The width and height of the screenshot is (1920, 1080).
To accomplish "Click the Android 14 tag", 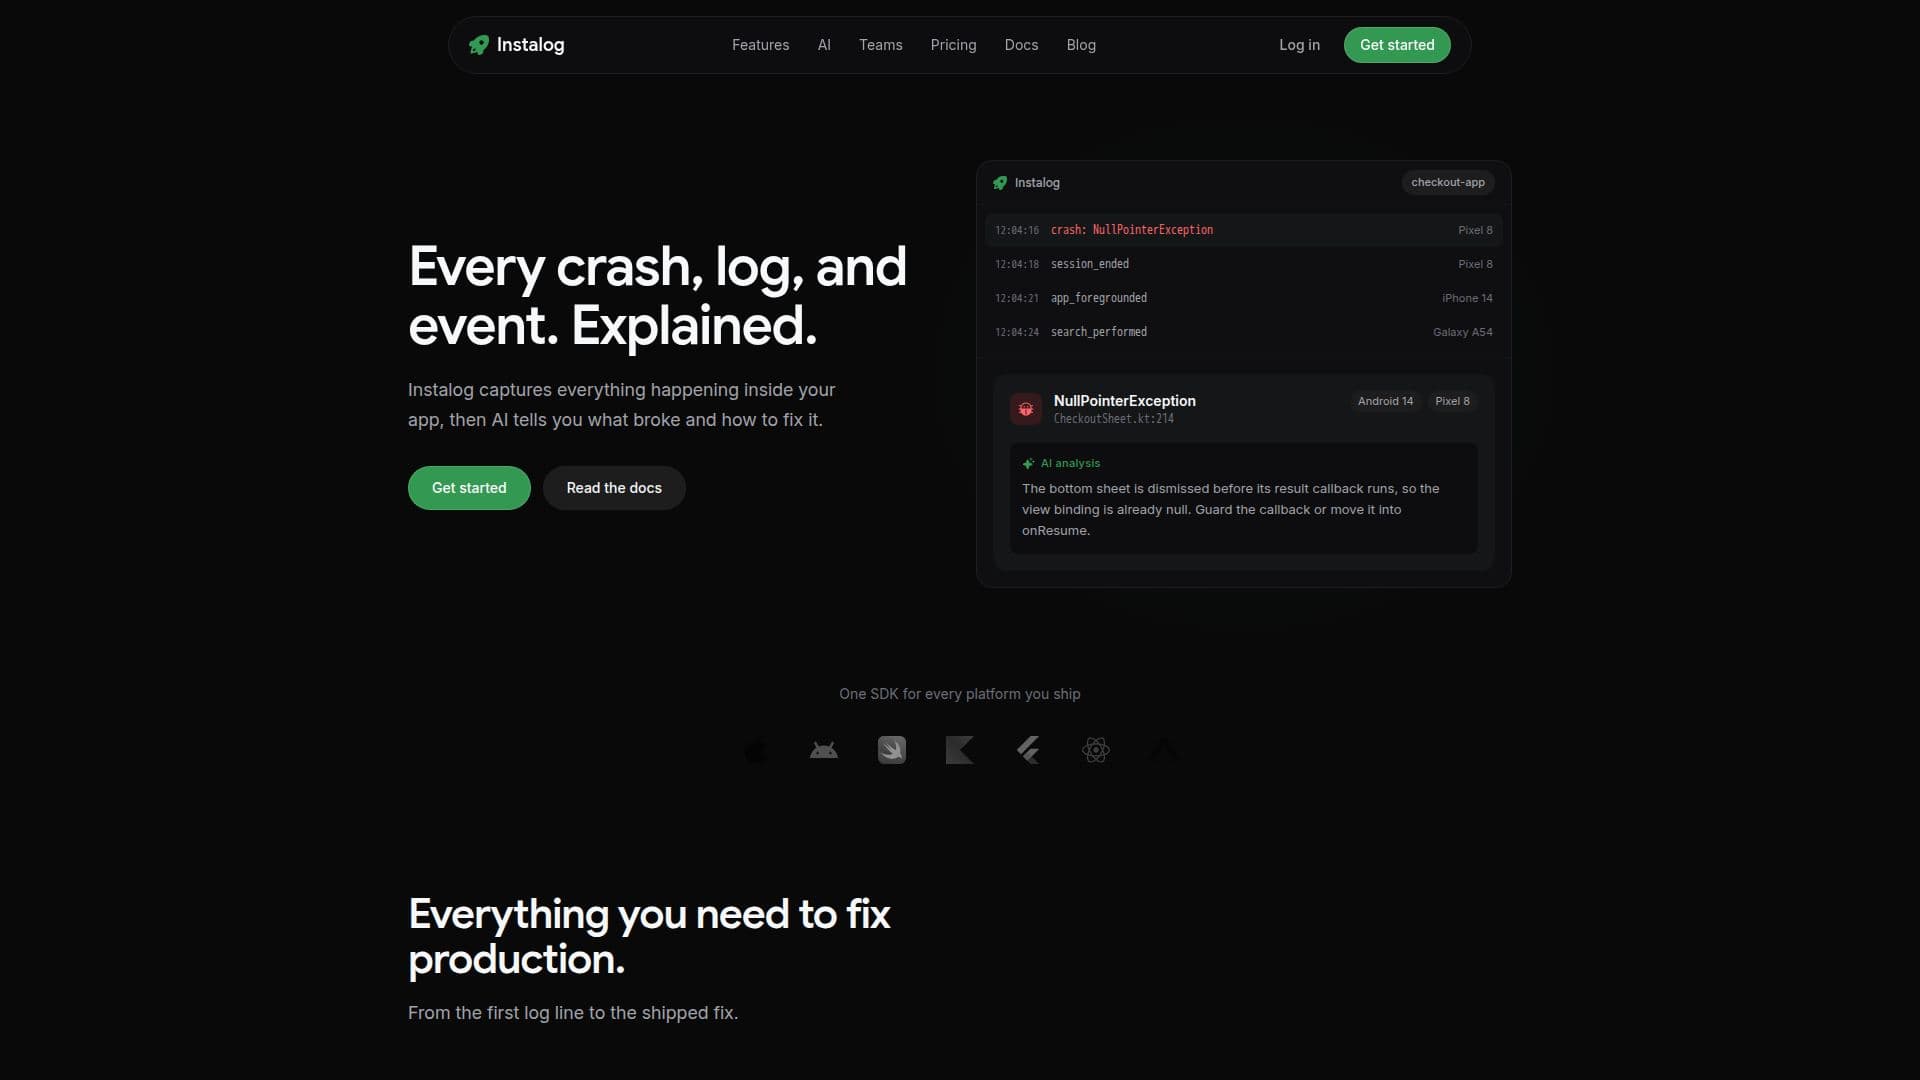I will (1385, 401).
